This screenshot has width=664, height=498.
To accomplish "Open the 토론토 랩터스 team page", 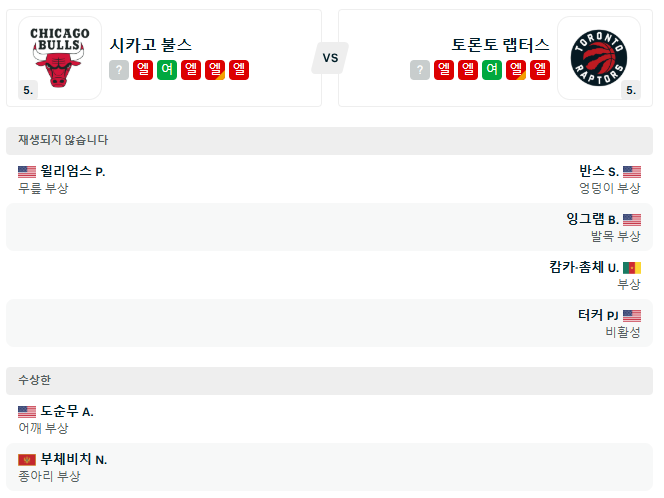I will (500, 45).
